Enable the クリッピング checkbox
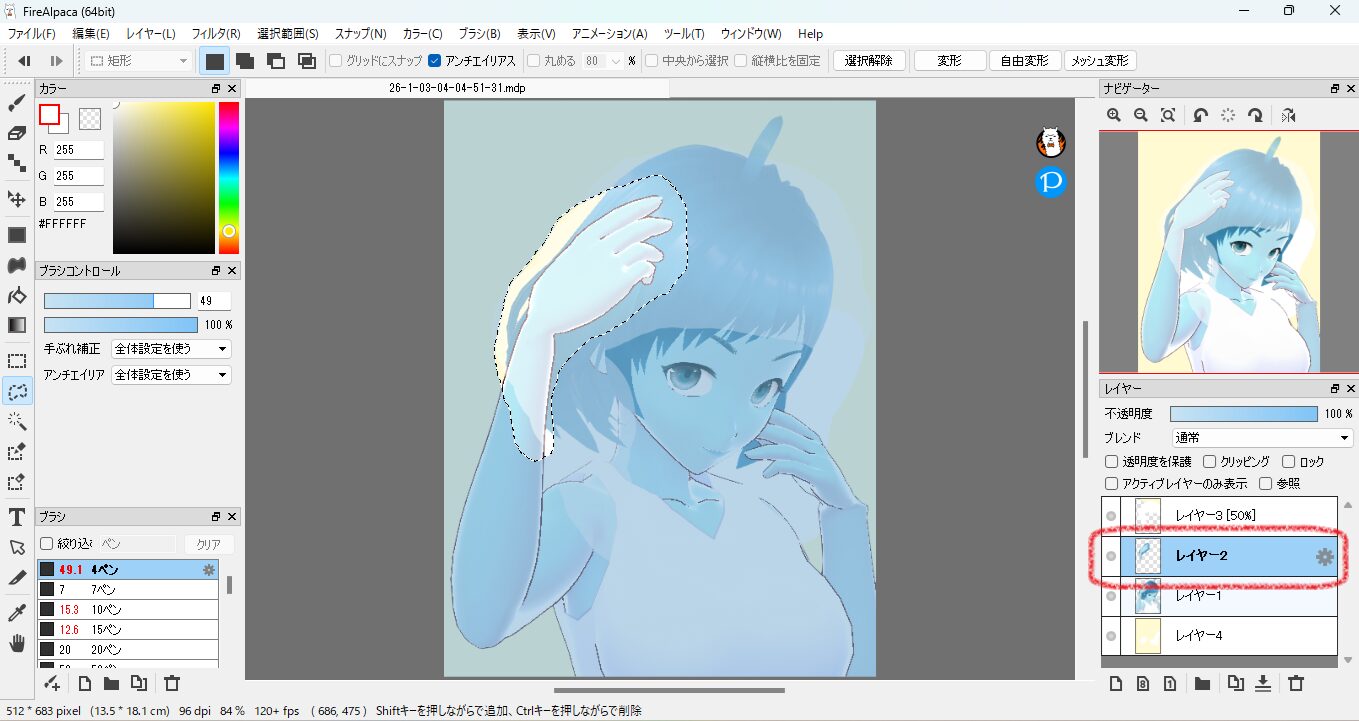This screenshot has height=721, width=1359. click(1210, 462)
